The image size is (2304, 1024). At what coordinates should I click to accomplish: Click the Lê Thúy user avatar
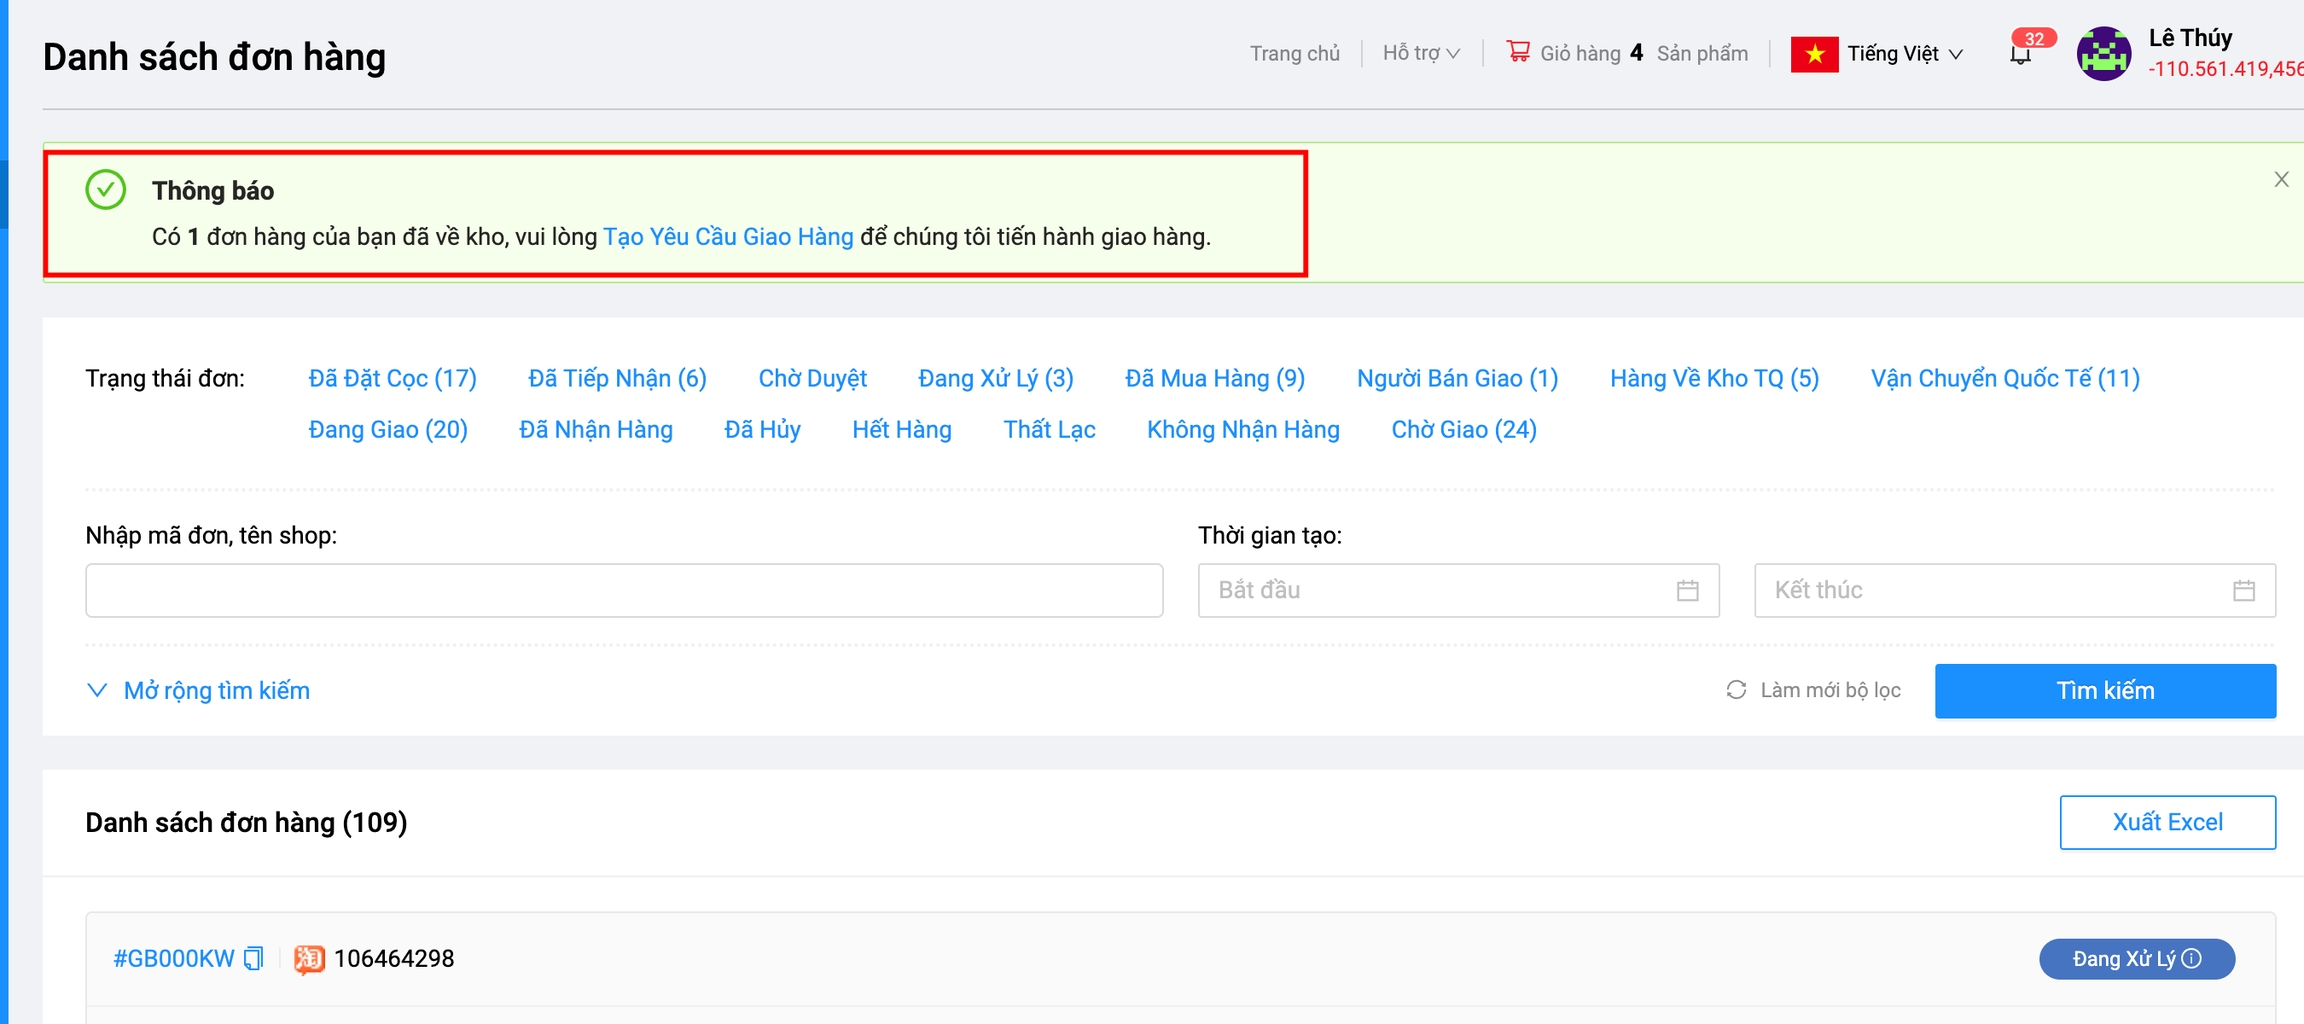point(2103,54)
